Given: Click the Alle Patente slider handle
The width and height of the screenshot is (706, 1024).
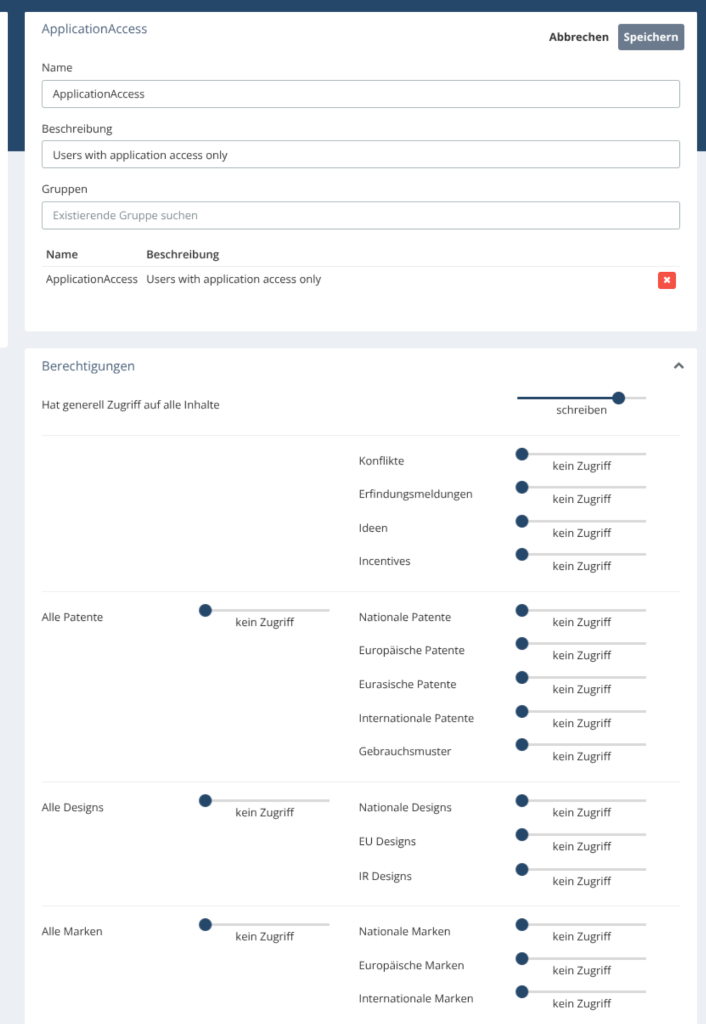Looking at the screenshot, I should click(x=205, y=610).
